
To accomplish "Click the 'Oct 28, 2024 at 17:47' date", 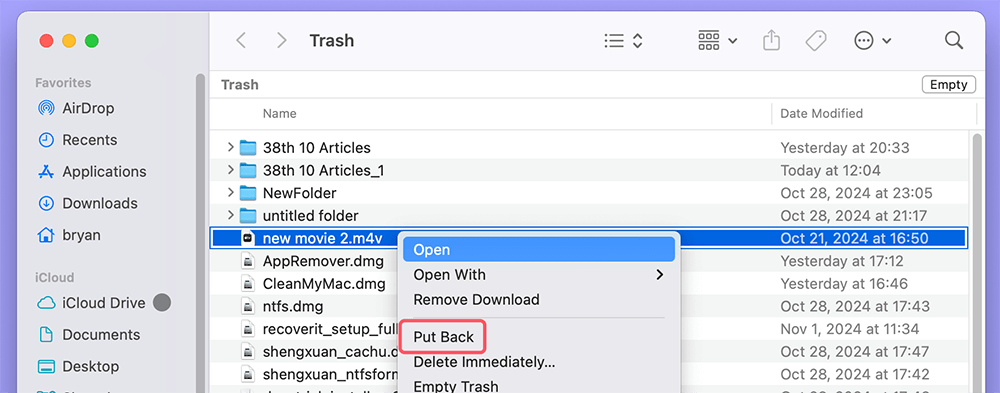I will tap(854, 352).
